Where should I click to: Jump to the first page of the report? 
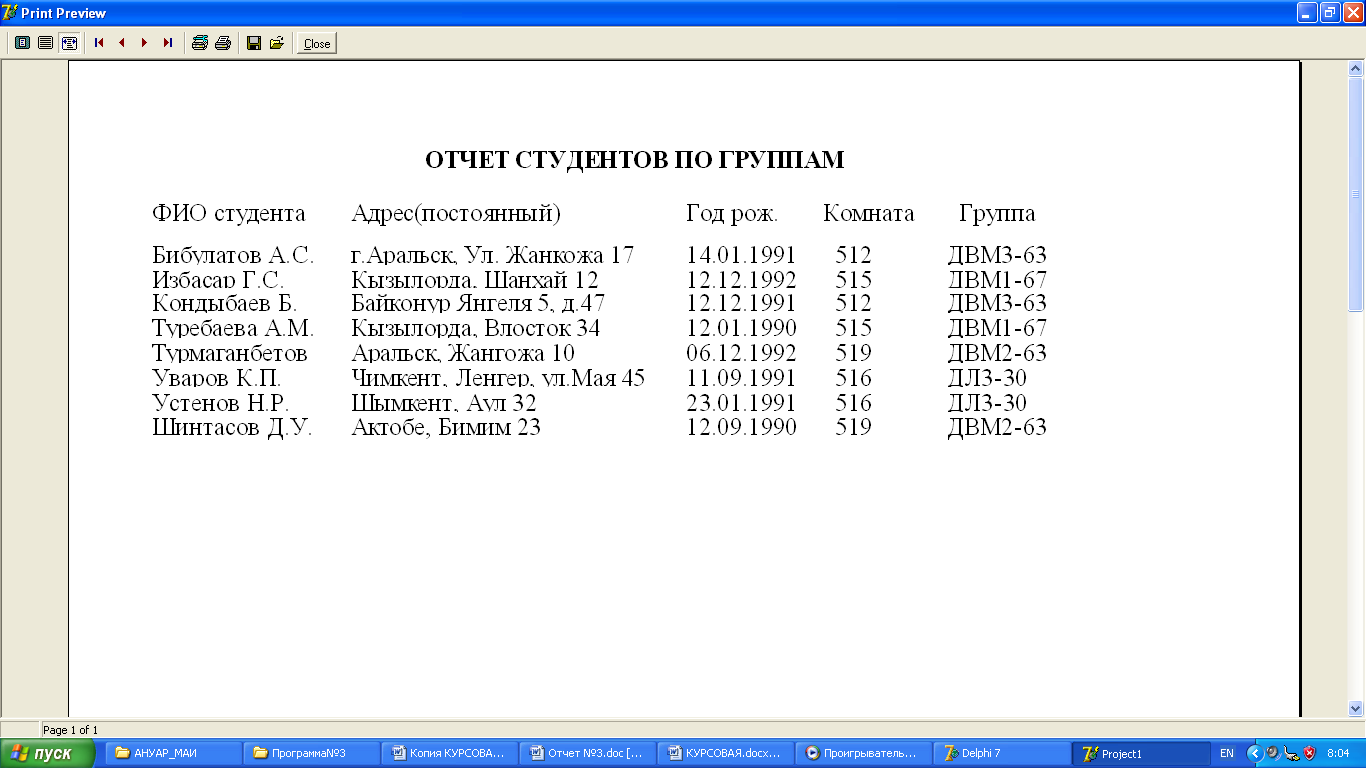[x=99, y=43]
